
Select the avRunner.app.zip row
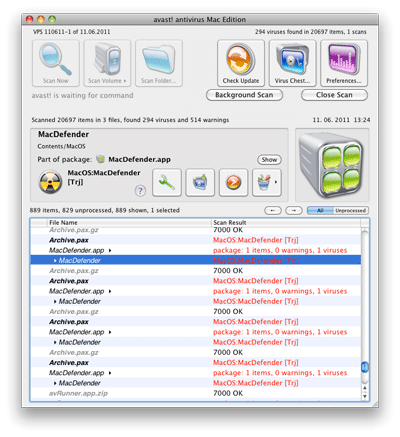point(196,393)
